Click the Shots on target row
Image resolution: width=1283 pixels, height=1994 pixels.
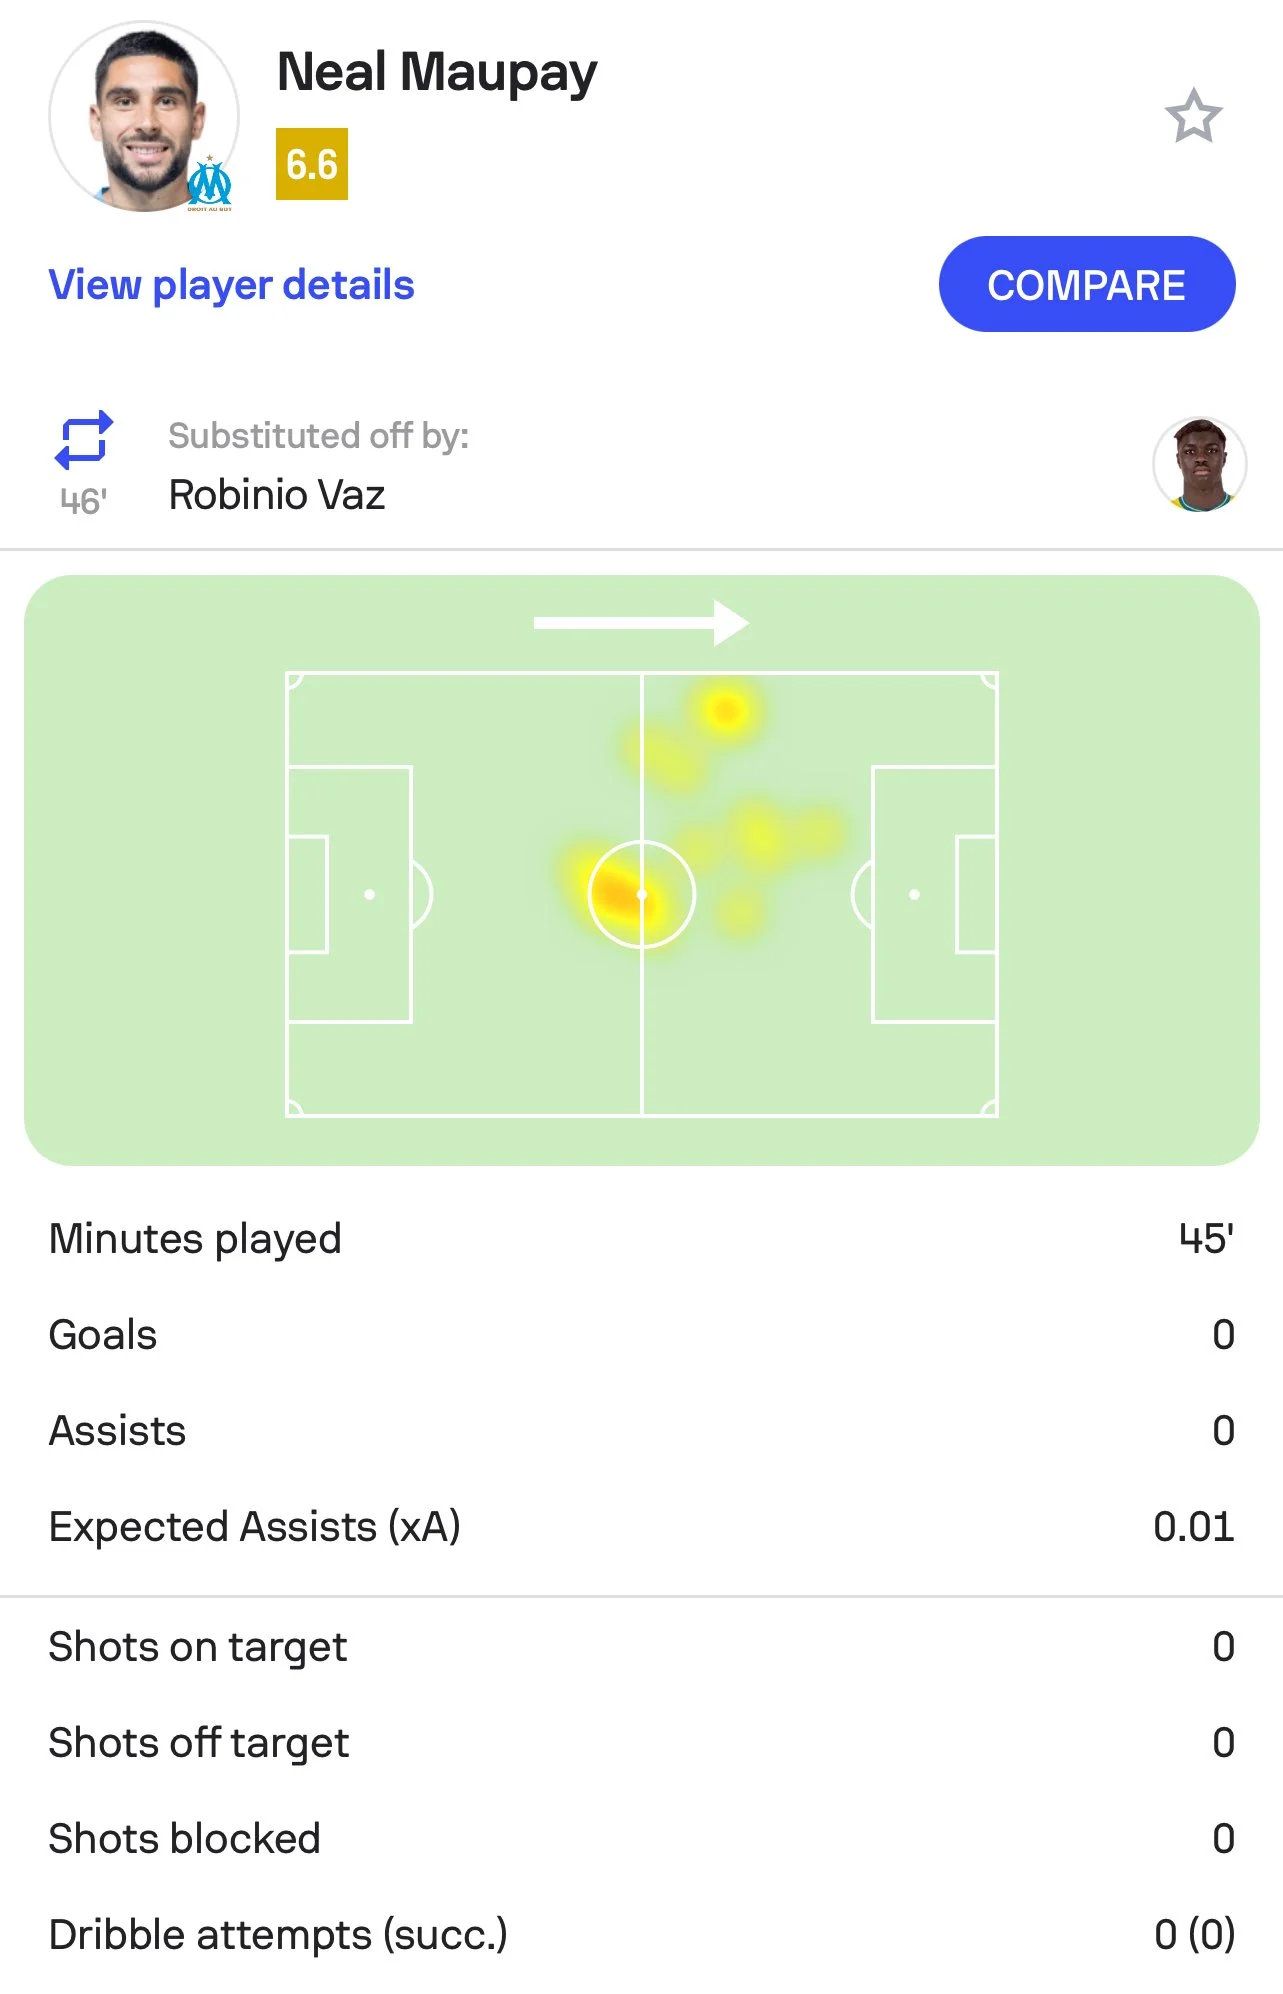coord(641,1647)
